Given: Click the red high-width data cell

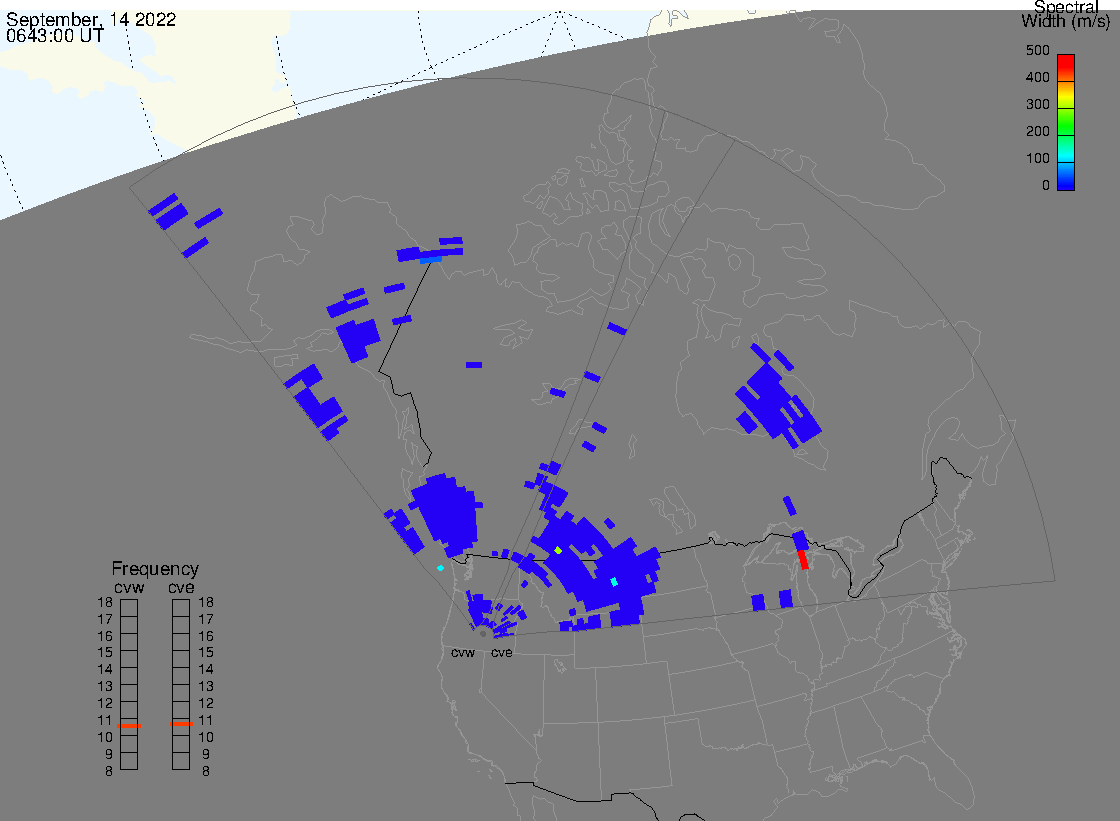Looking at the screenshot, I should pos(803,559).
